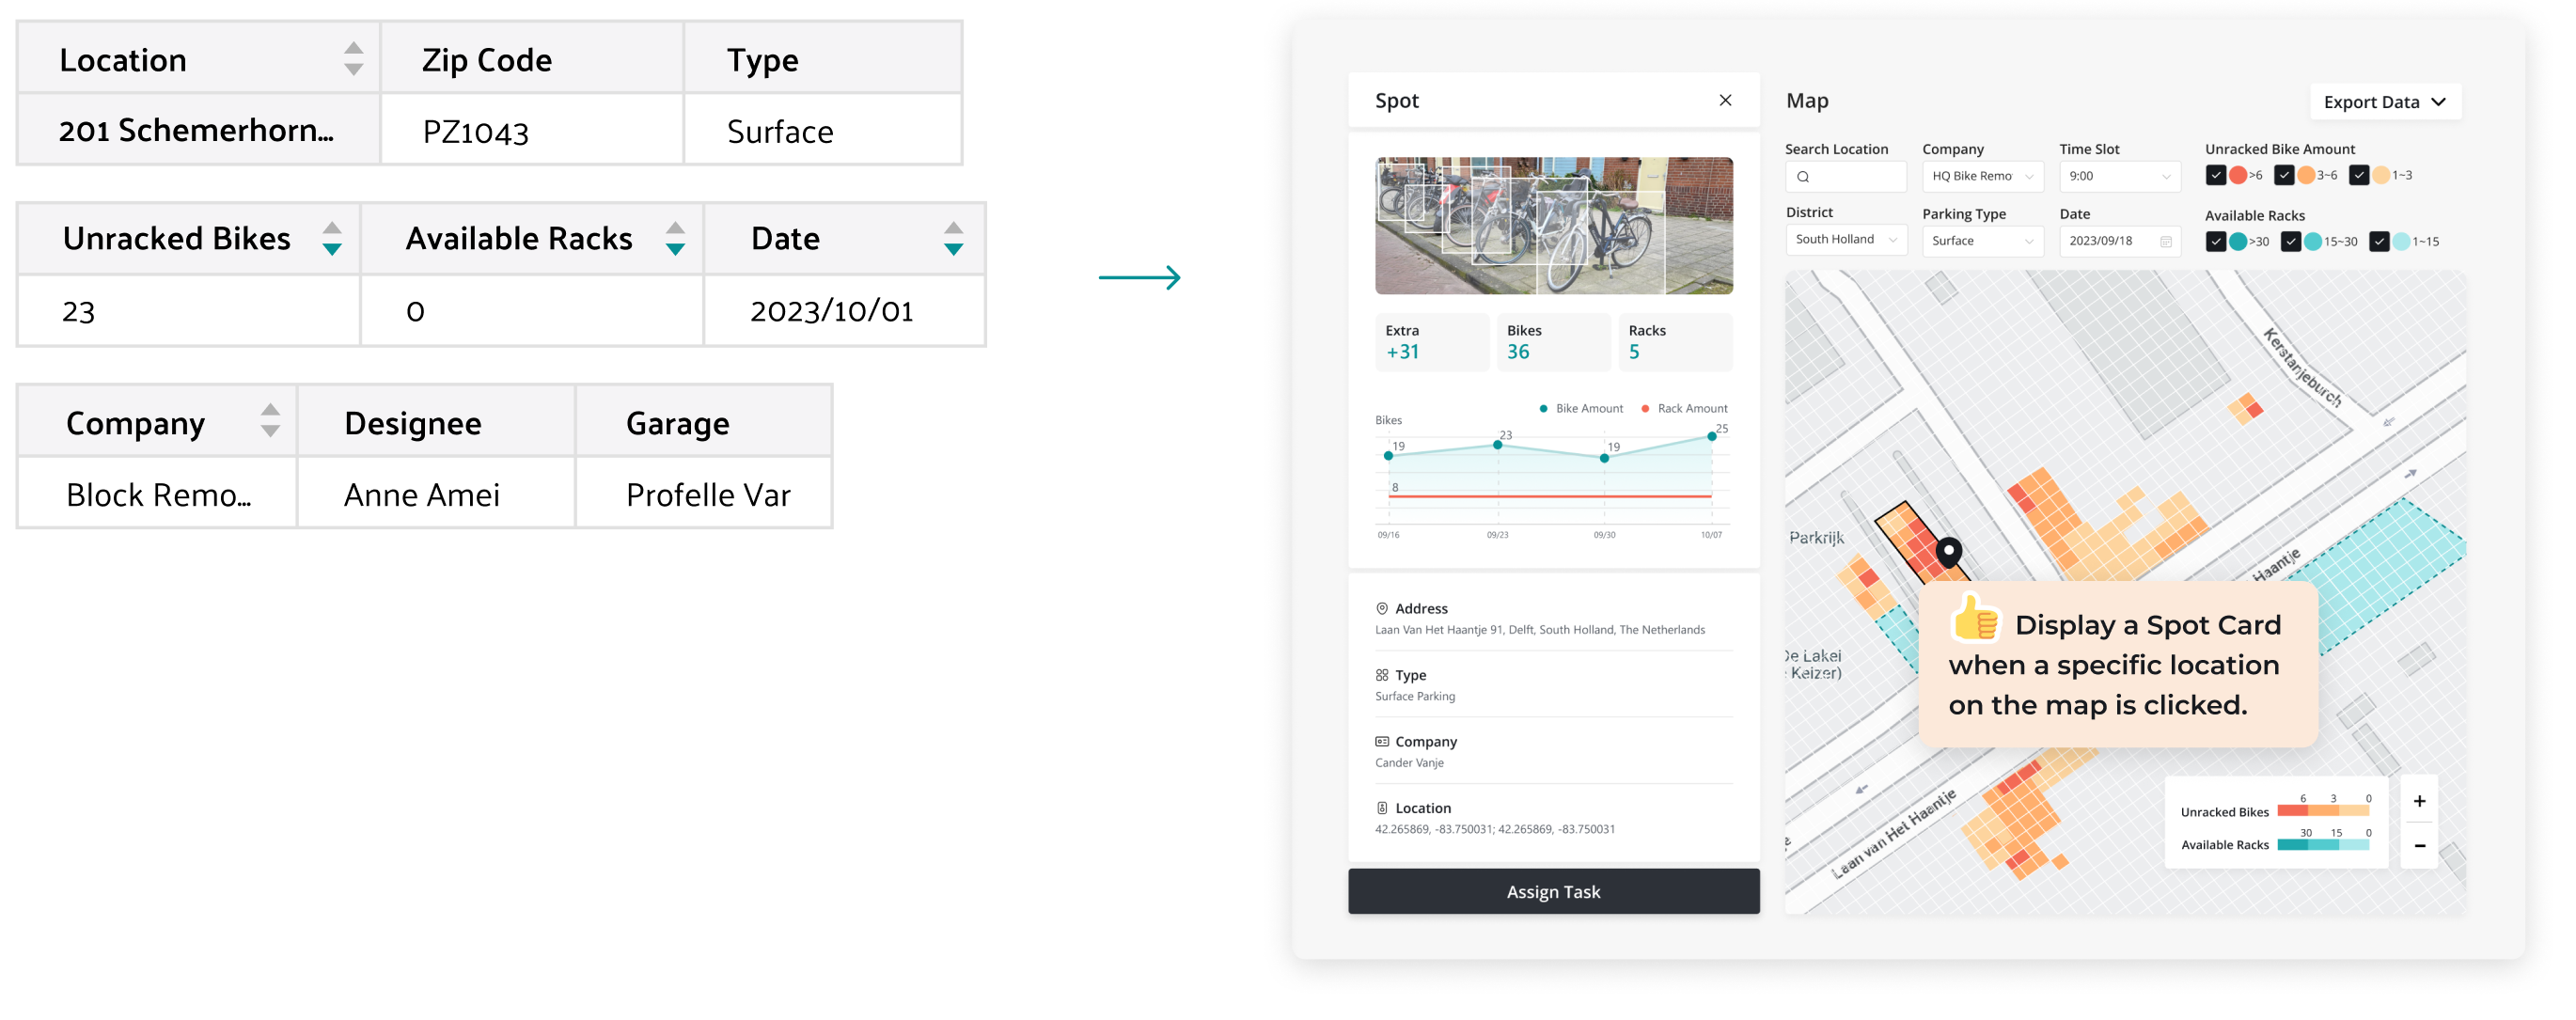Click the bike parking photo thumbnail
This screenshot has width=2576, height=1020.
pos(1552,225)
